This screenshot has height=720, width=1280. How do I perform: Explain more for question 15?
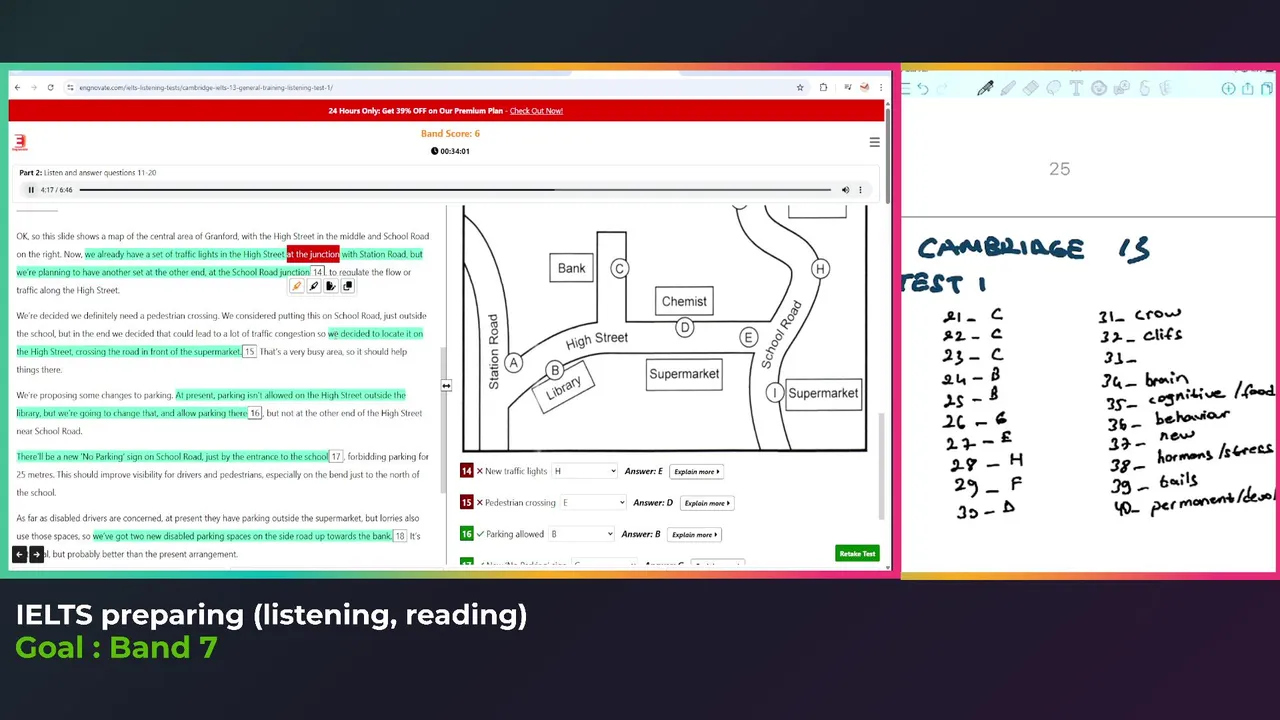click(707, 503)
